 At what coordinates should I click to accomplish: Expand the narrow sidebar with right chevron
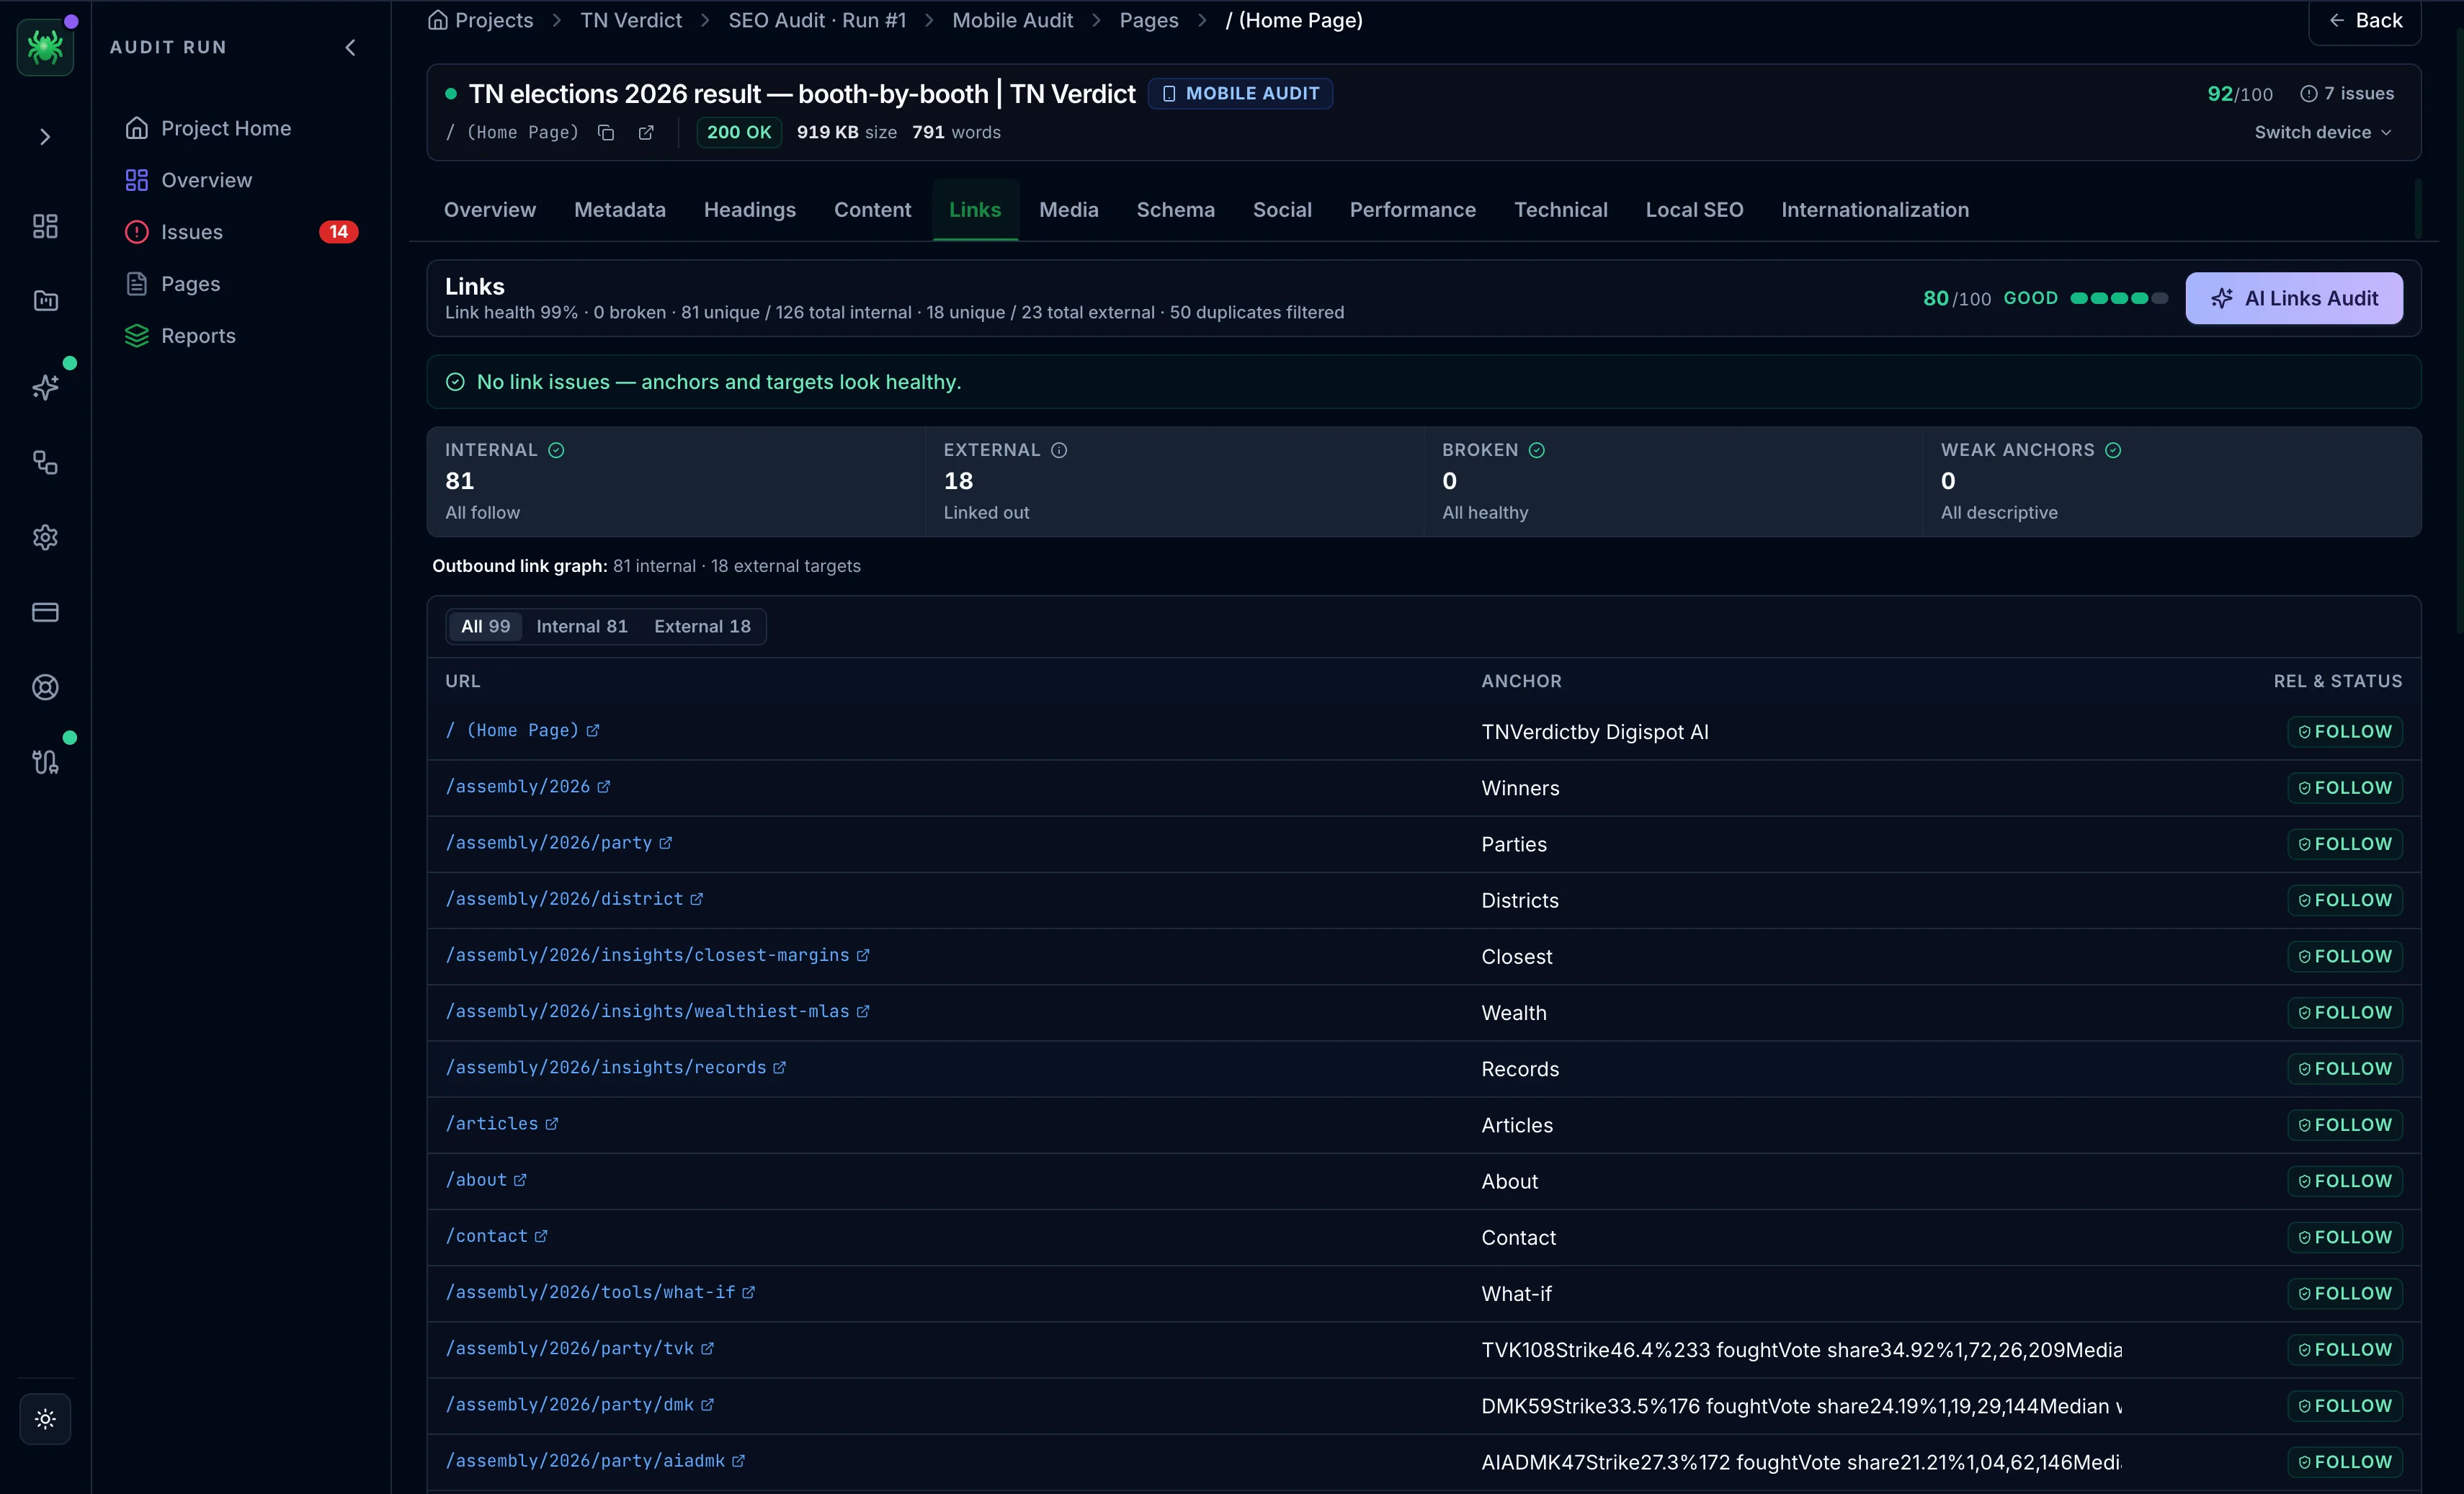point(45,137)
